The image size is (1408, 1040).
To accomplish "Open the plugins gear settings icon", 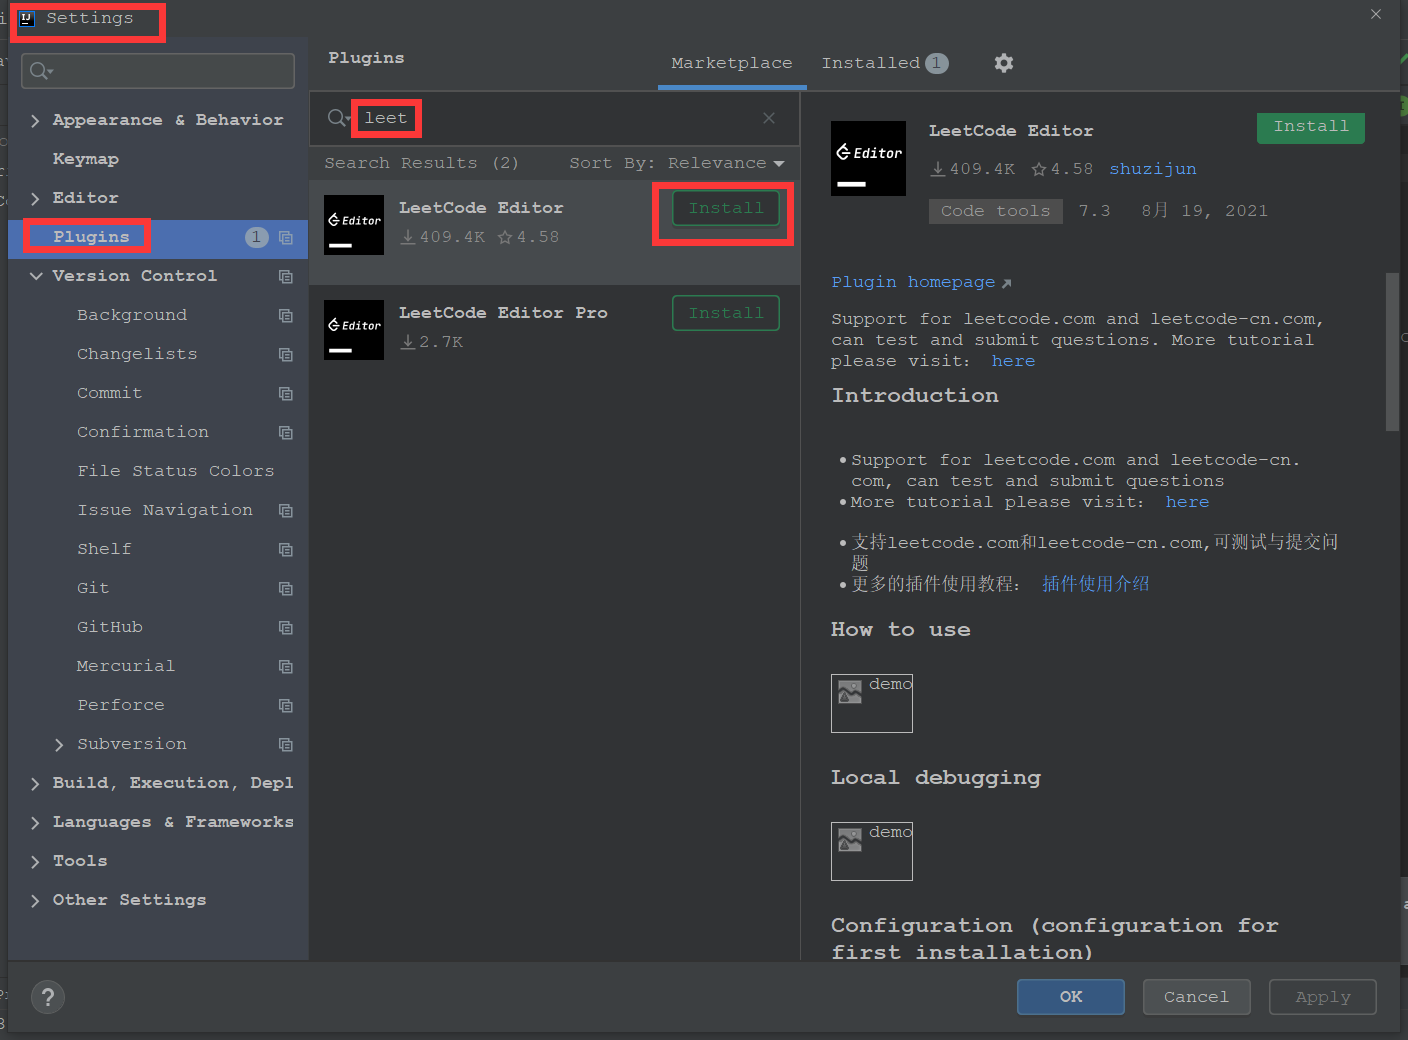I will click(x=1004, y=63).
